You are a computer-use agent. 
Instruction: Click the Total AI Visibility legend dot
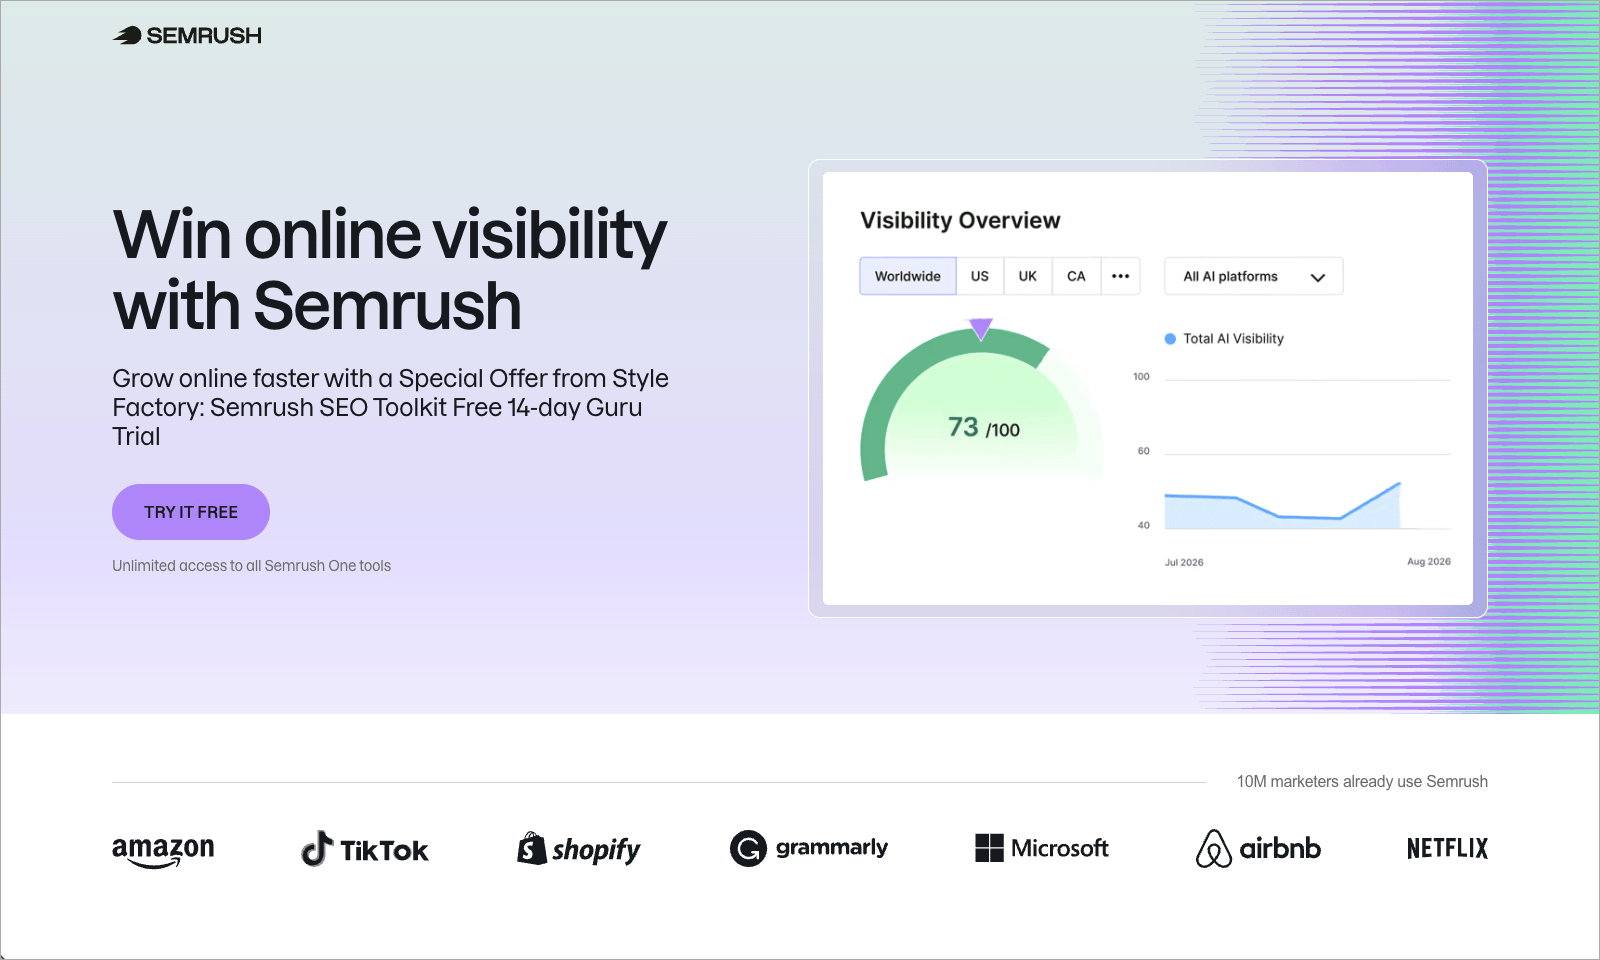point(1170,339)
